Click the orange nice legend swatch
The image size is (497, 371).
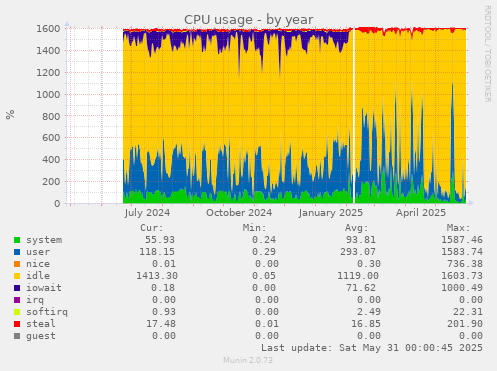17,264
